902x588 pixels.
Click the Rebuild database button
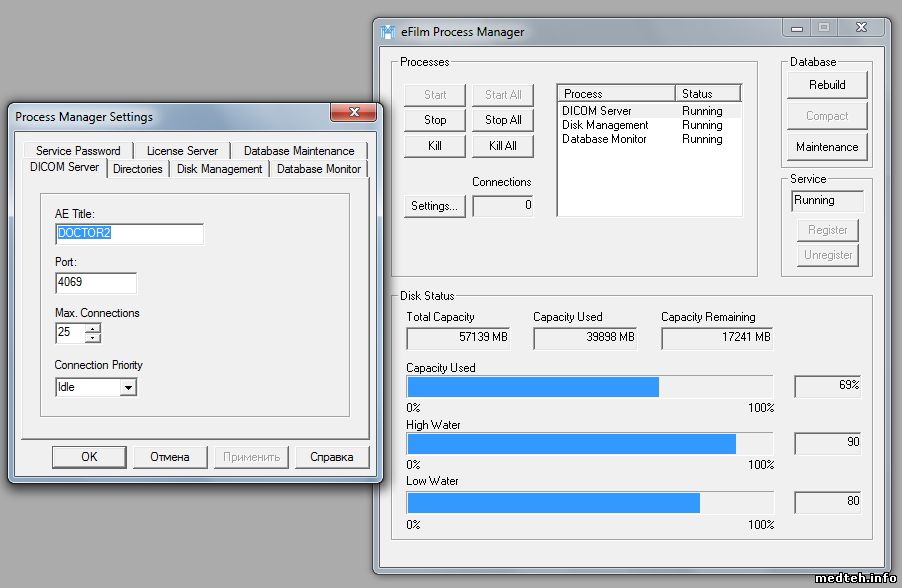[x=827, y=85]
